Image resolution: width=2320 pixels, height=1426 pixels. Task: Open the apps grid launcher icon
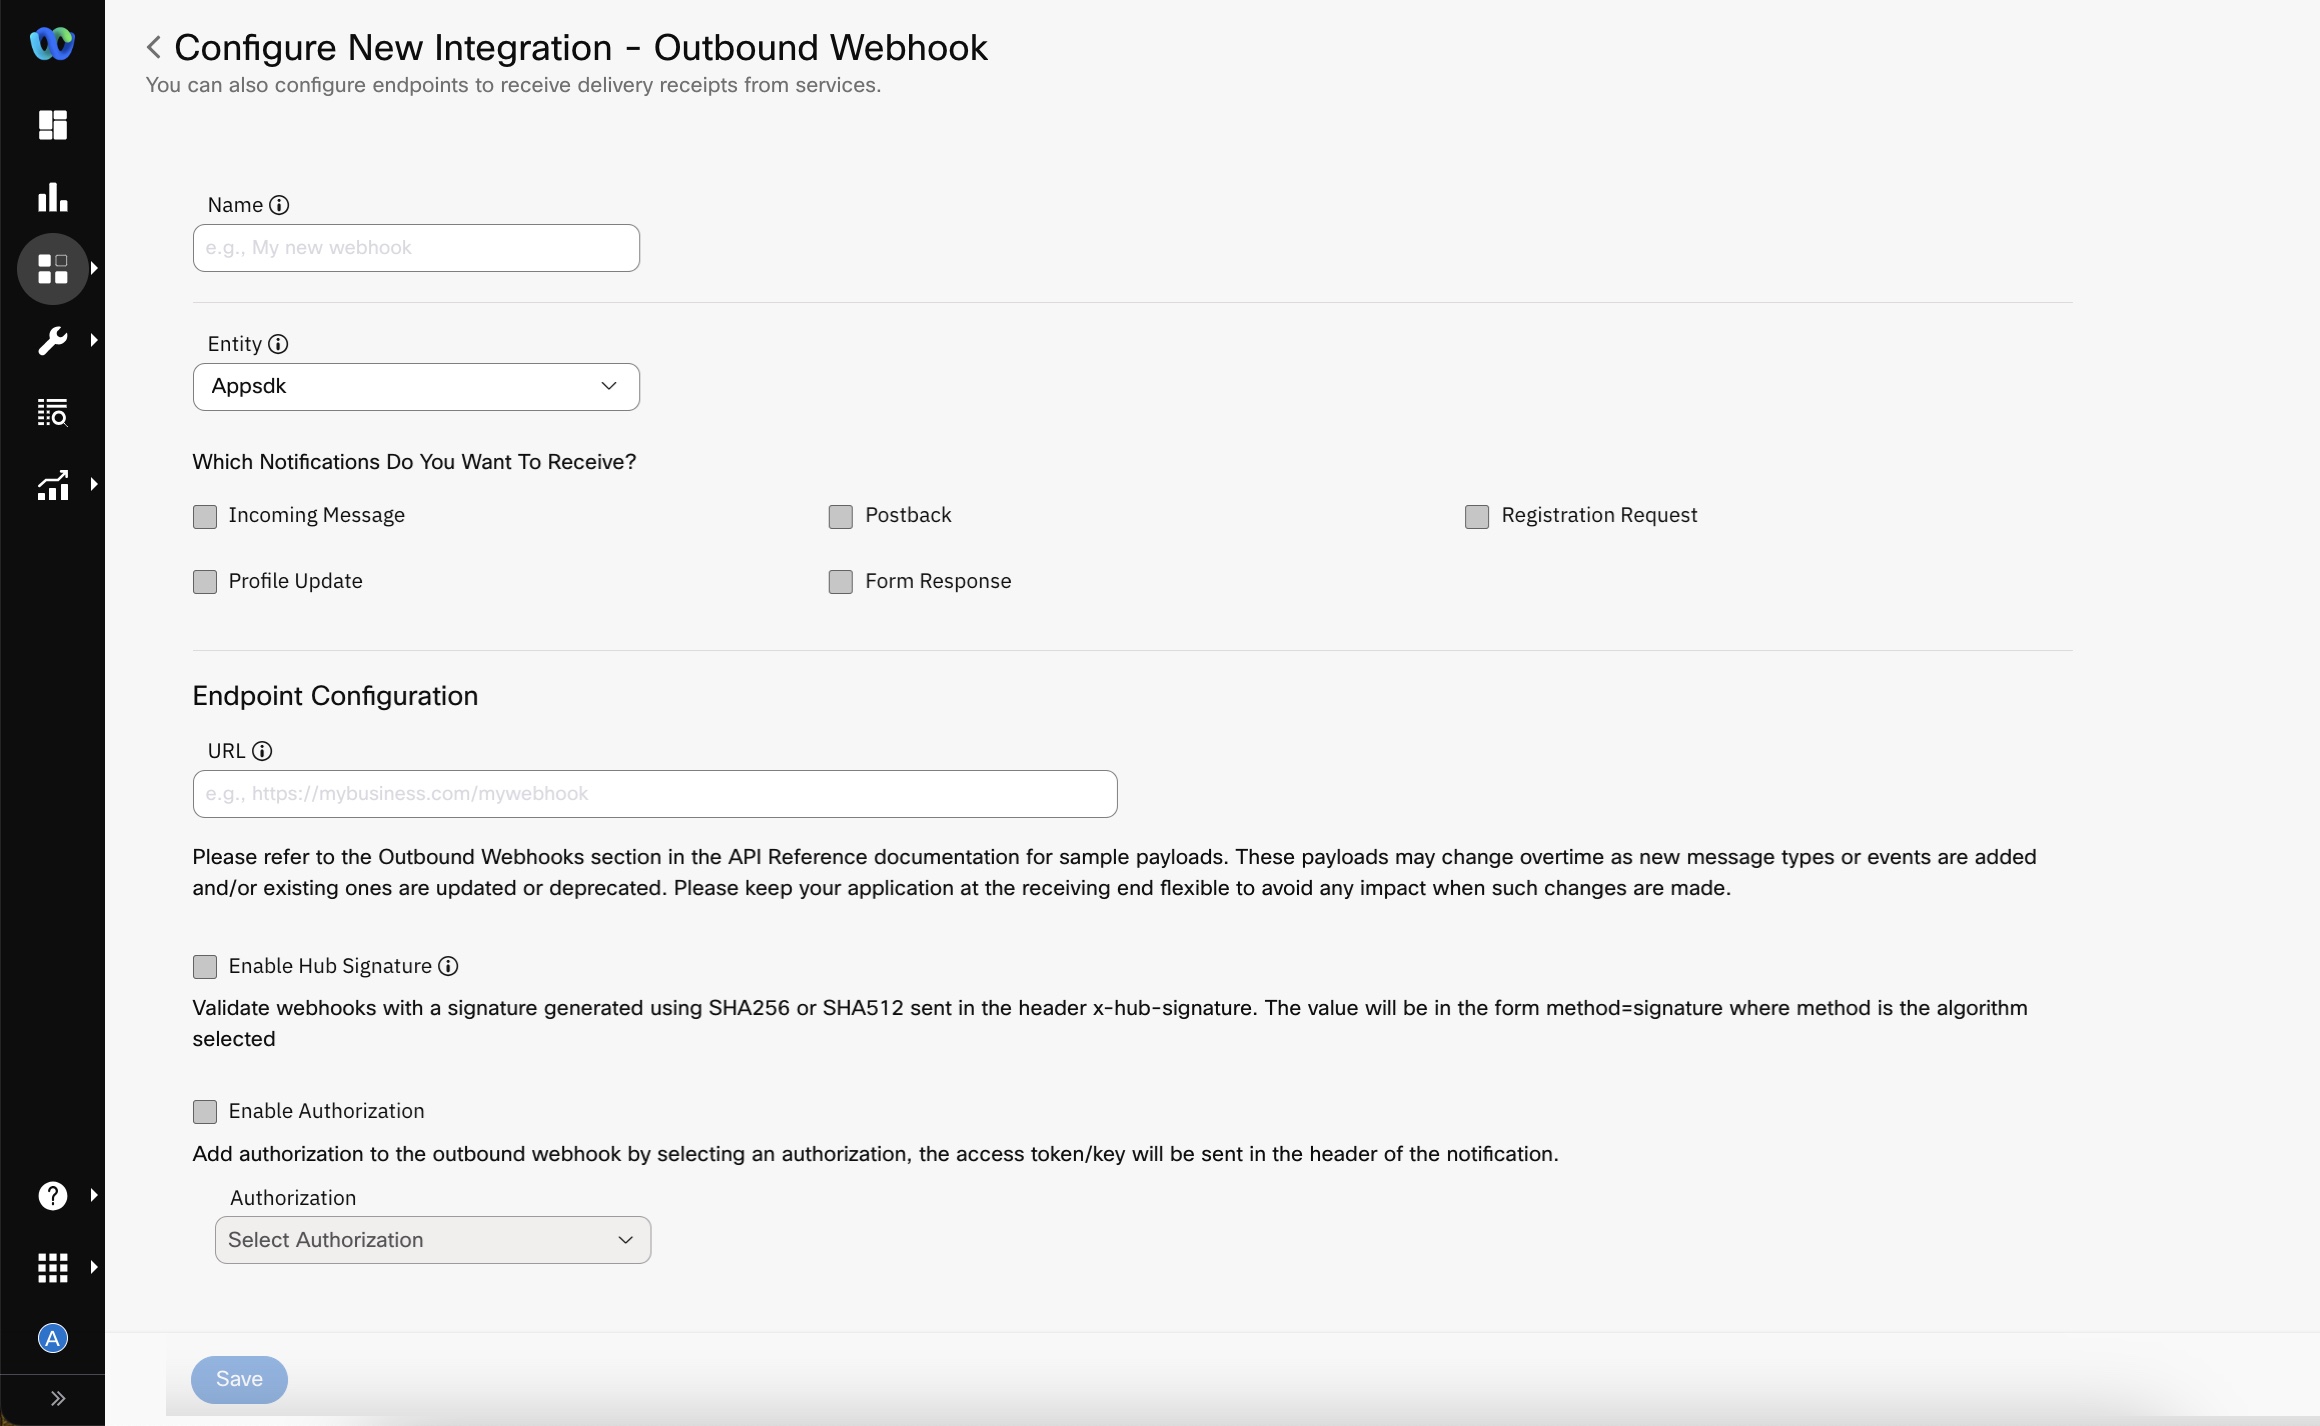[52, 1268]
